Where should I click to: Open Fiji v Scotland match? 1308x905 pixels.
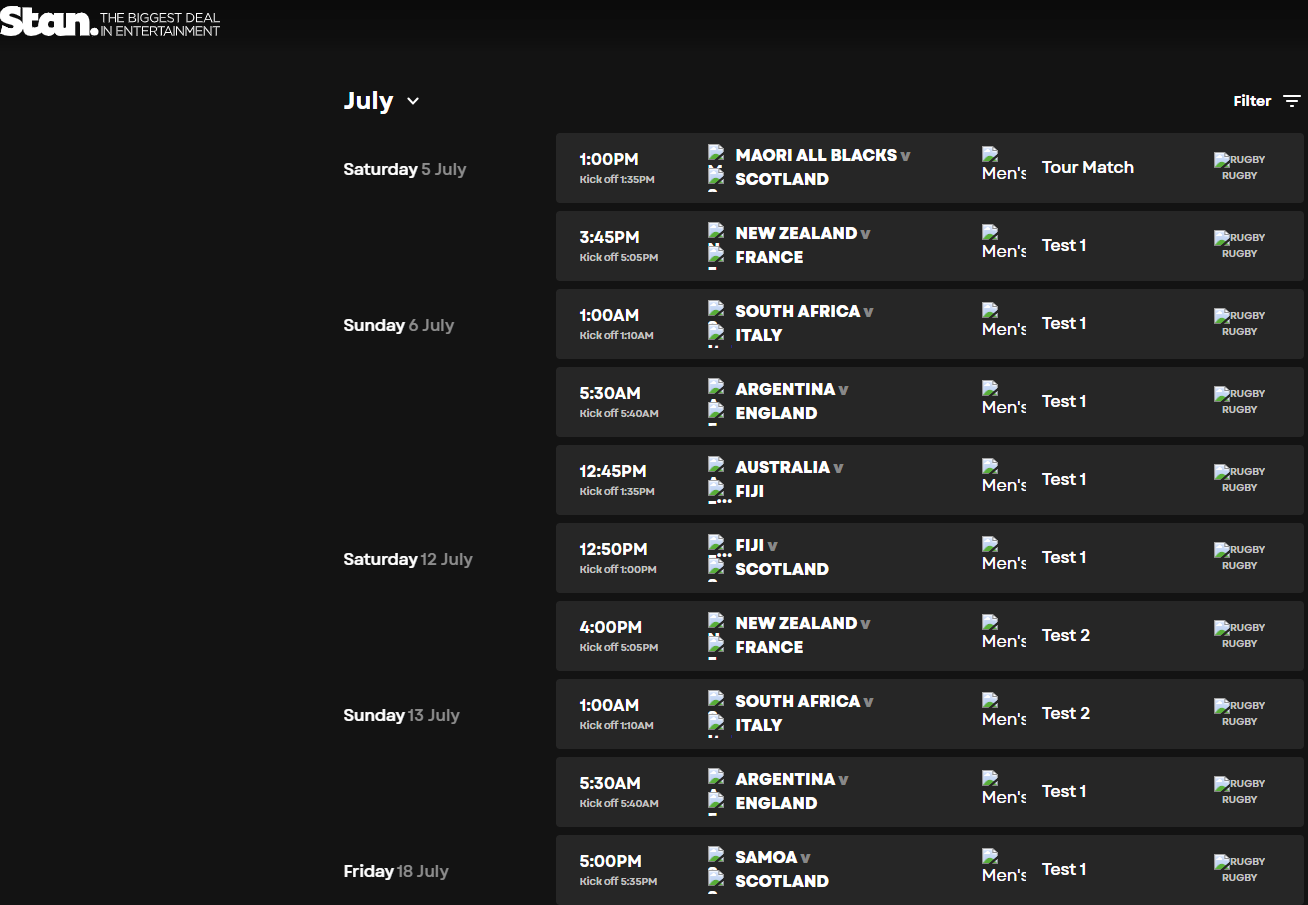pyautogui.click(x=930, y=558)
